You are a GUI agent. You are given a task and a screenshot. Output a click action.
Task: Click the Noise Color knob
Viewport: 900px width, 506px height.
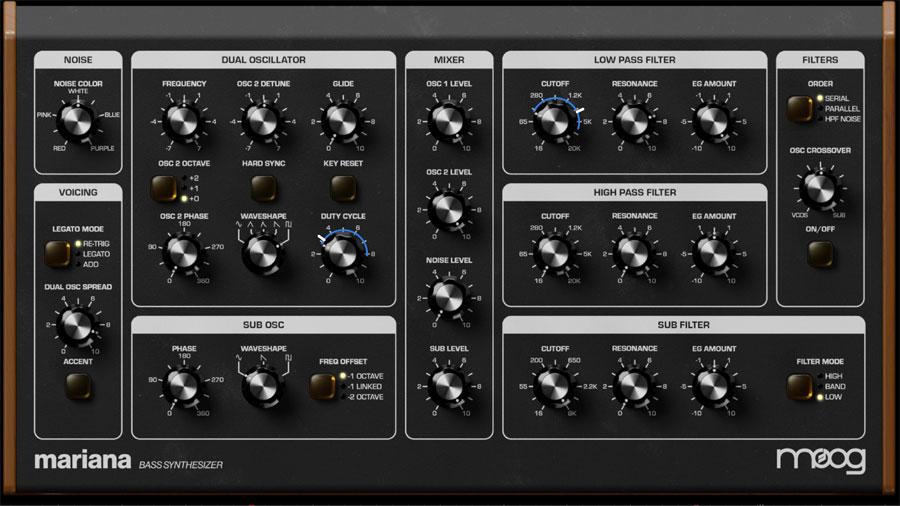tap(77, 121)
